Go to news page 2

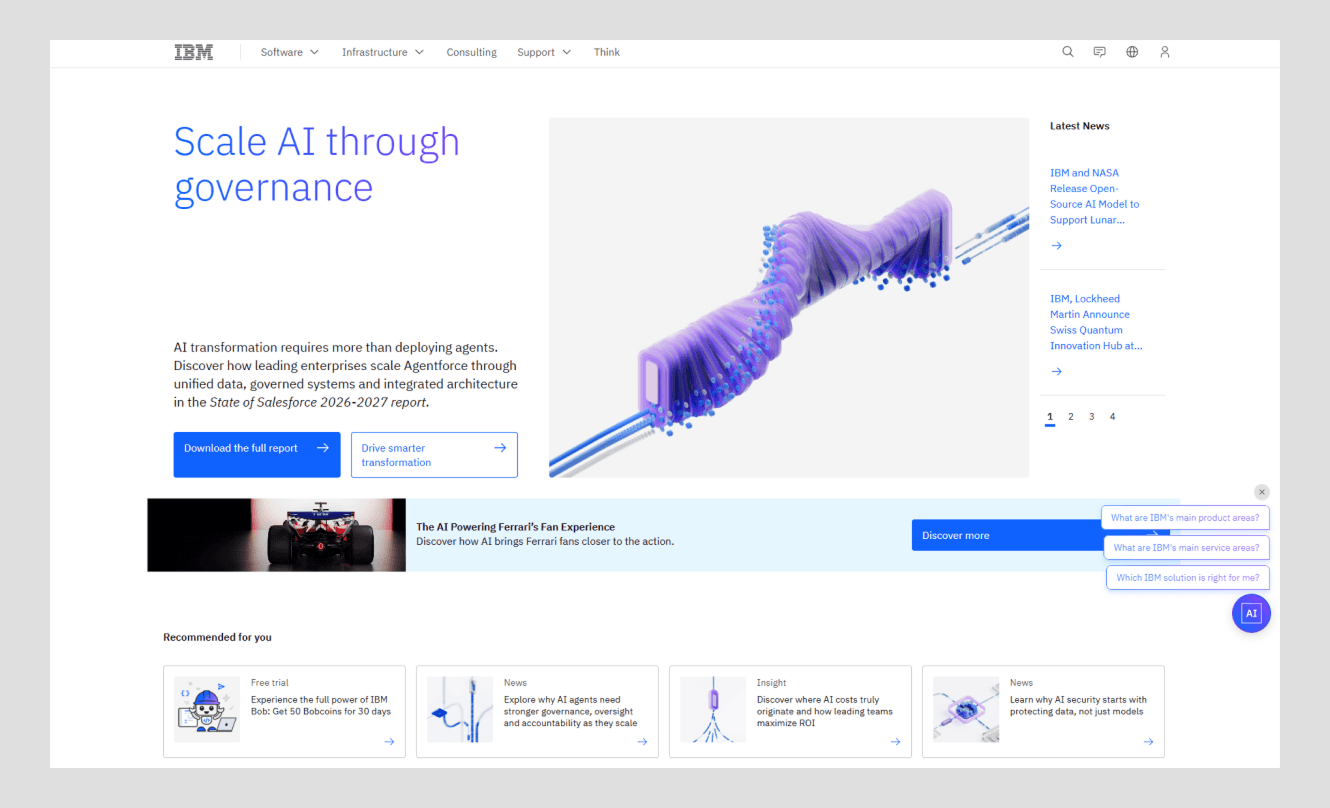click(x=1071, y=417)
